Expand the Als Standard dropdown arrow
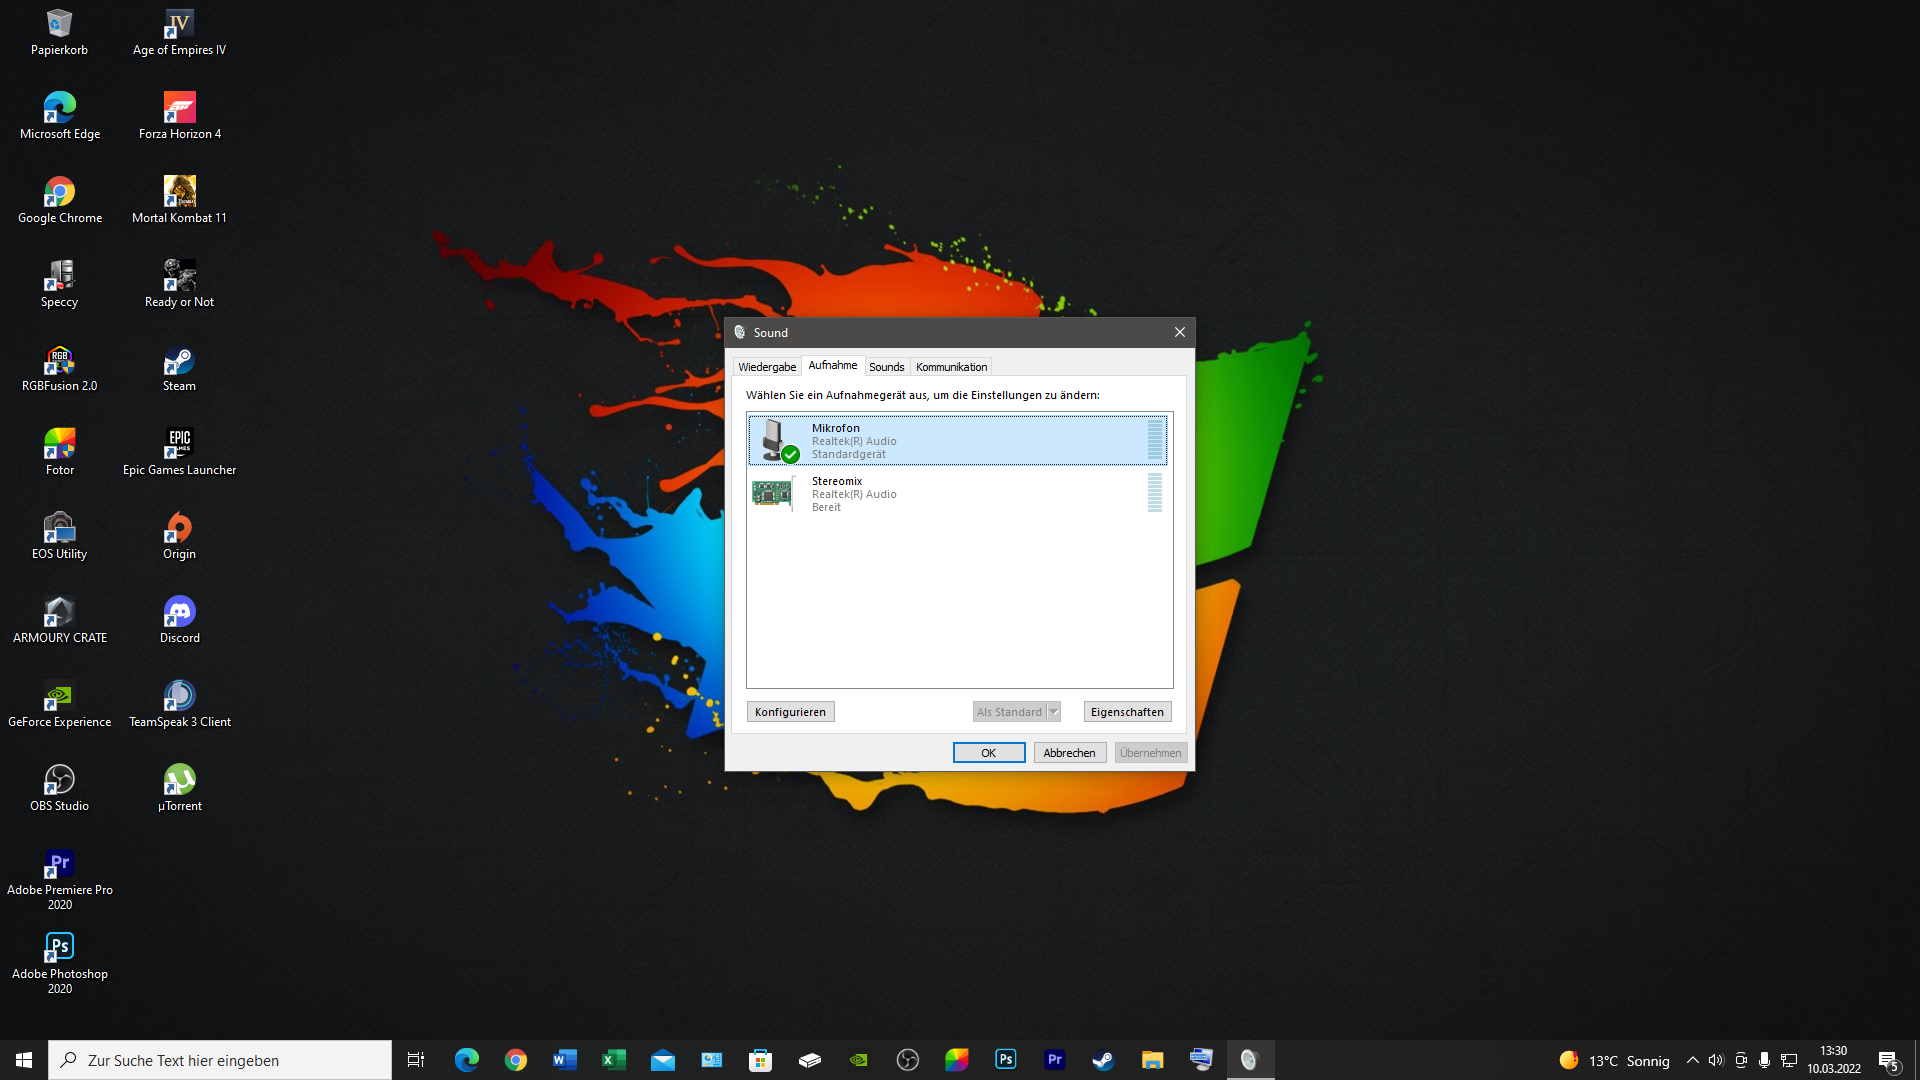1920x1080 pixels. pyautogui.click(x=1053, y=712)
